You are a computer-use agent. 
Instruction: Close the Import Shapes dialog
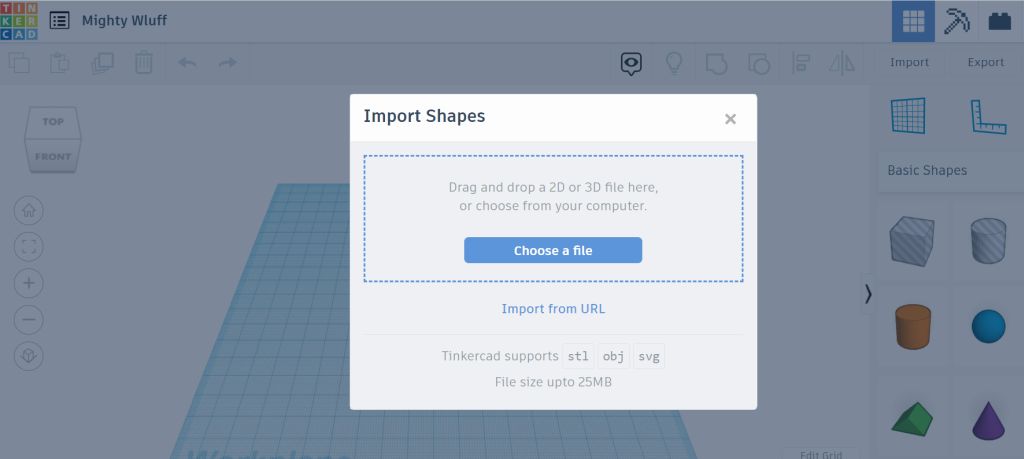(730, 119)
